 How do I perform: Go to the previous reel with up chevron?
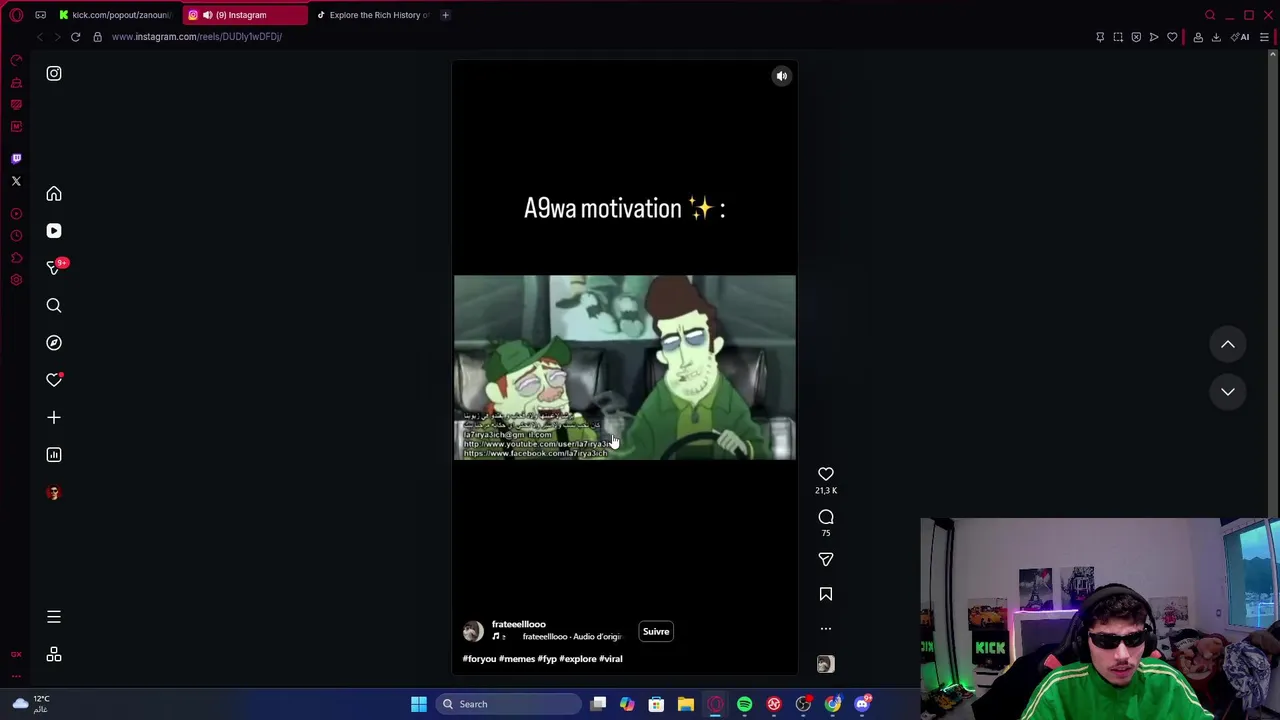point(1228,345)
